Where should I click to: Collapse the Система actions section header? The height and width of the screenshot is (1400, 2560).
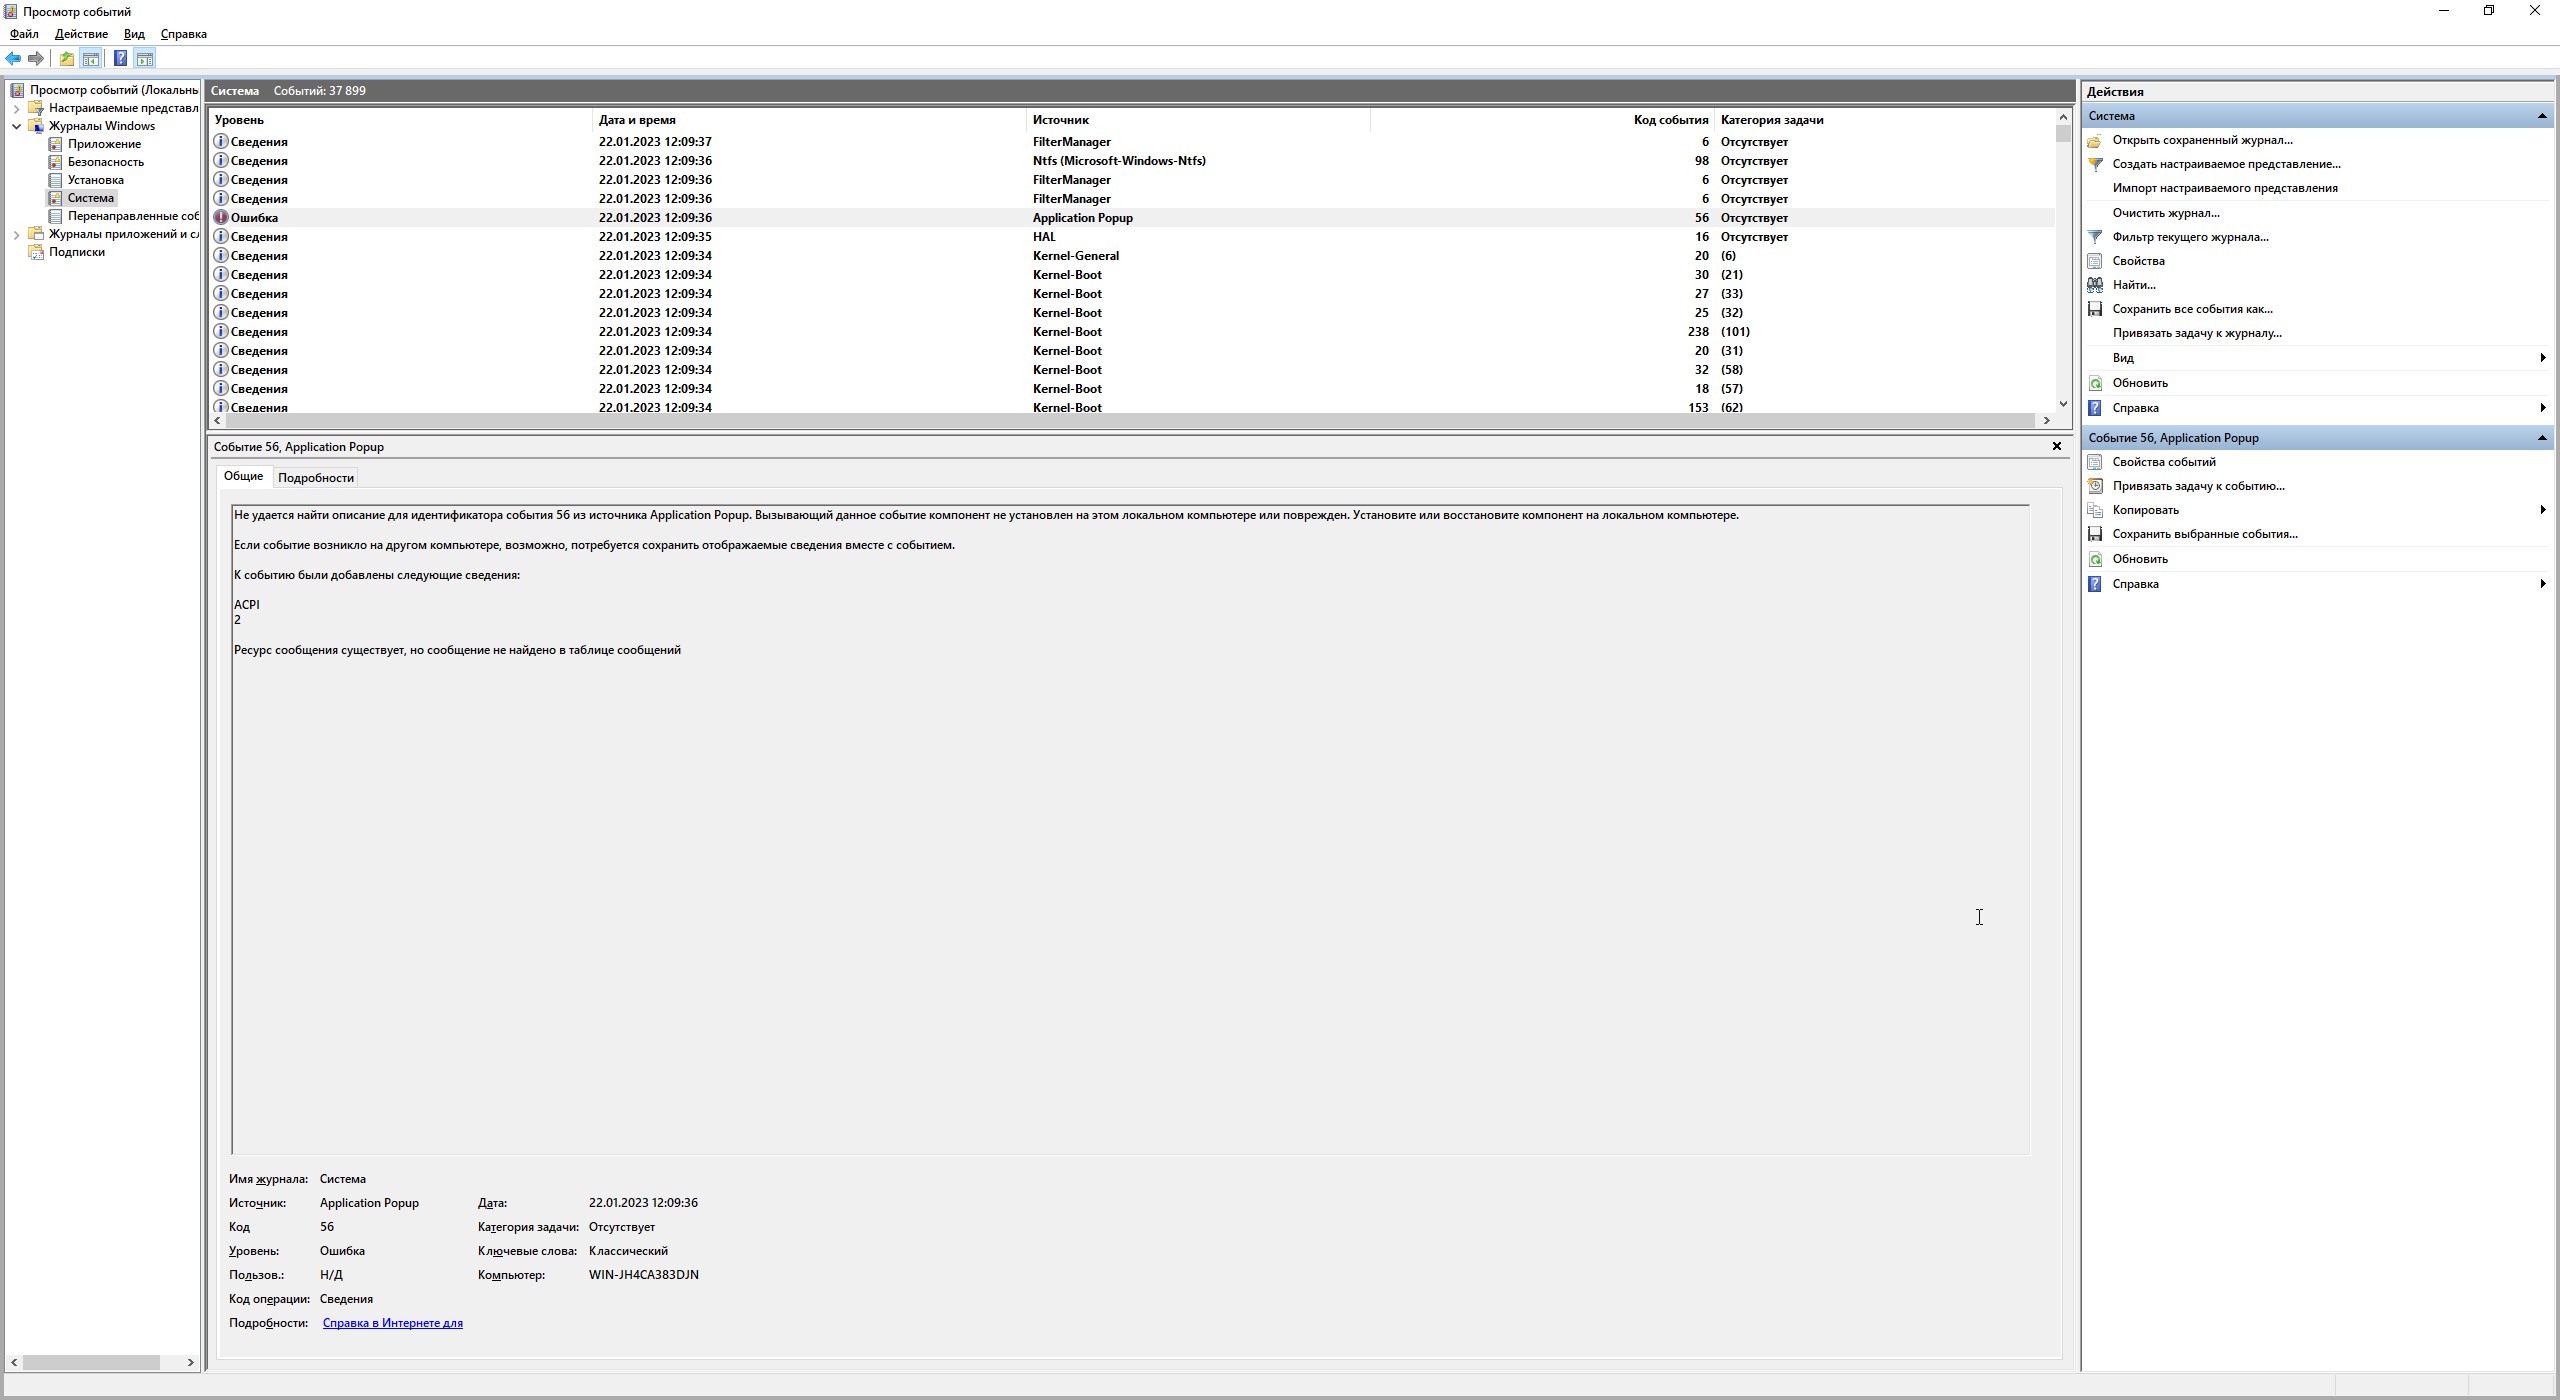[x=2541, y=116]
